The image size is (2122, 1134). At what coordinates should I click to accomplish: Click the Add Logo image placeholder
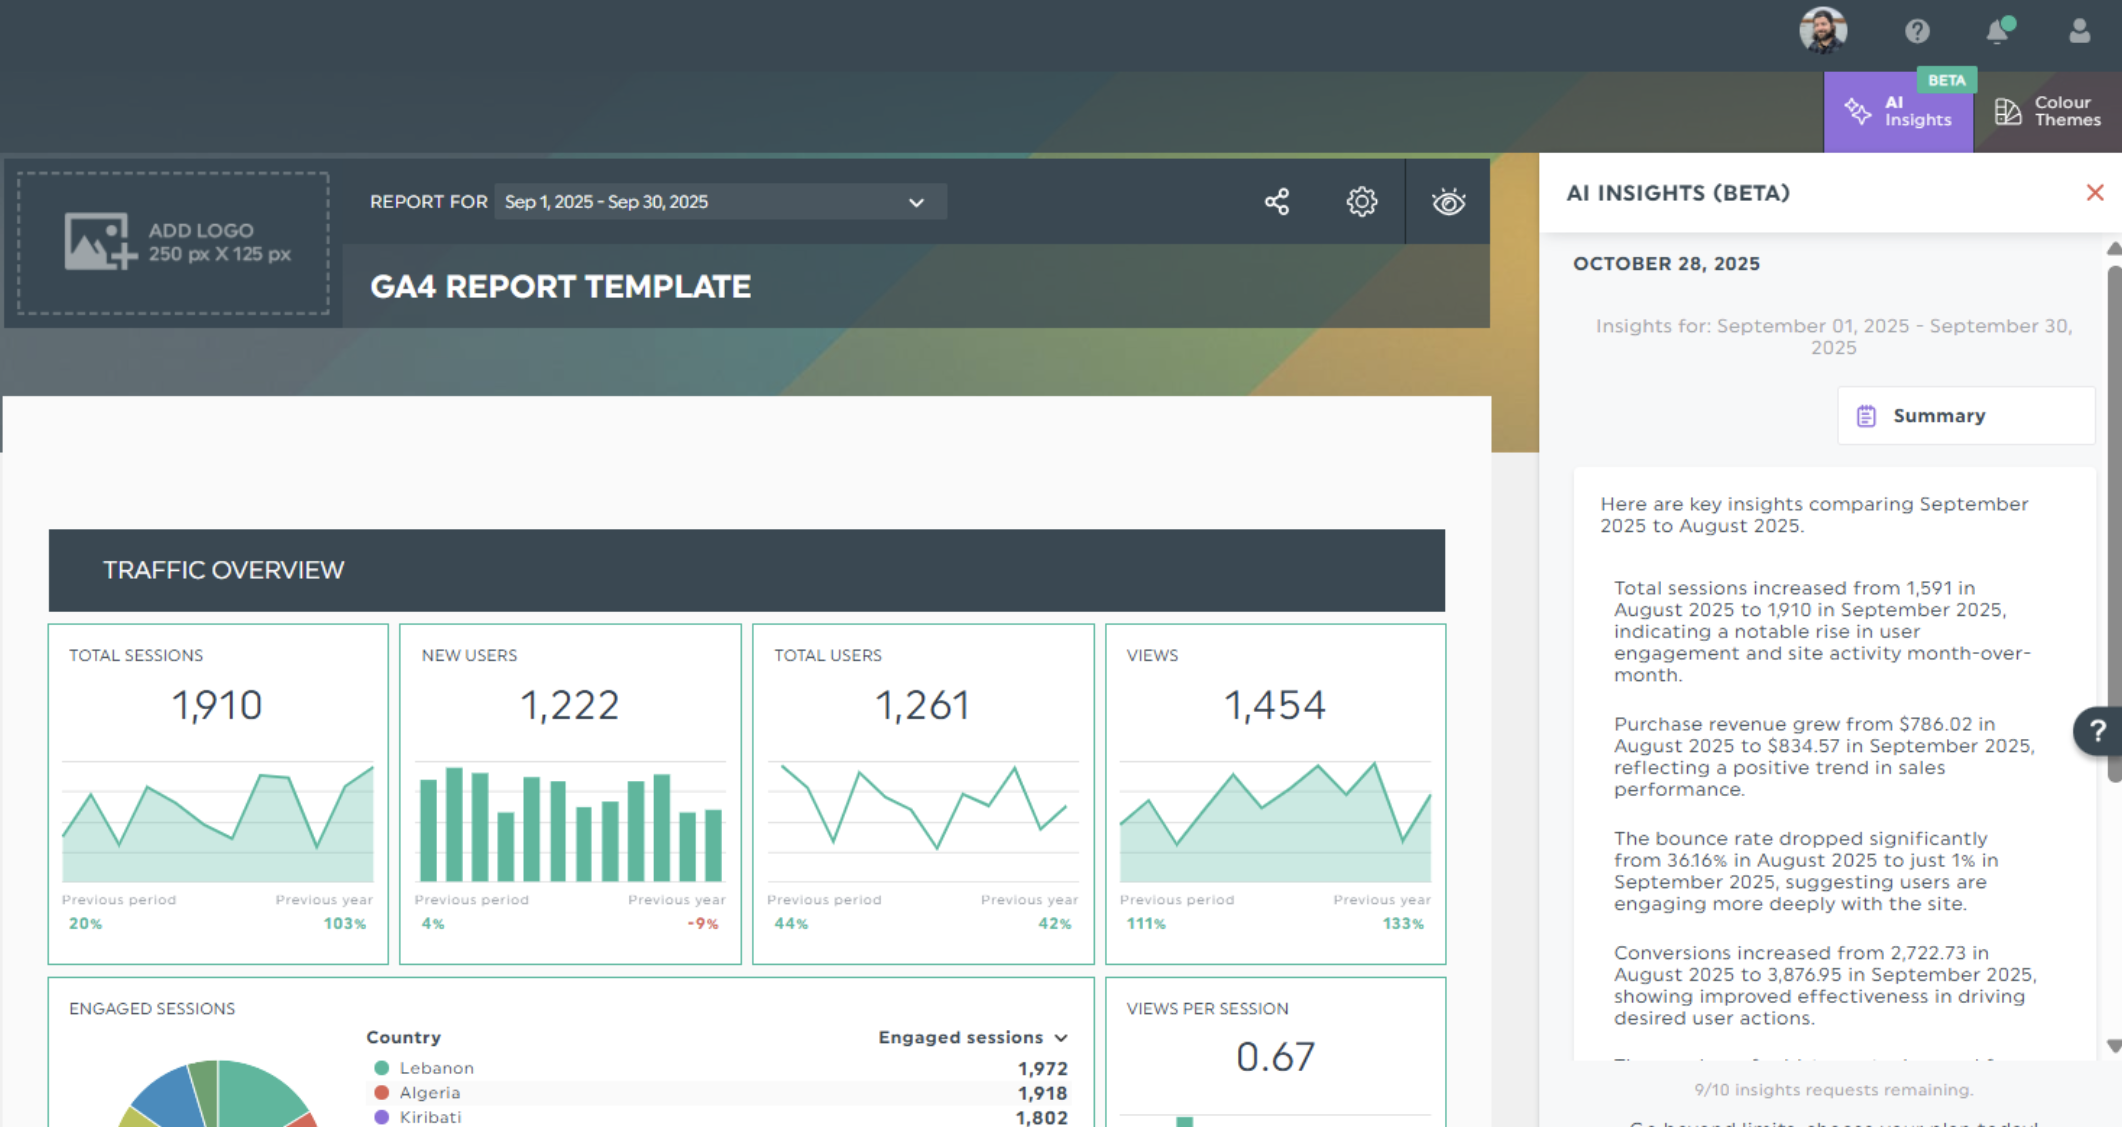click(173, 243)
